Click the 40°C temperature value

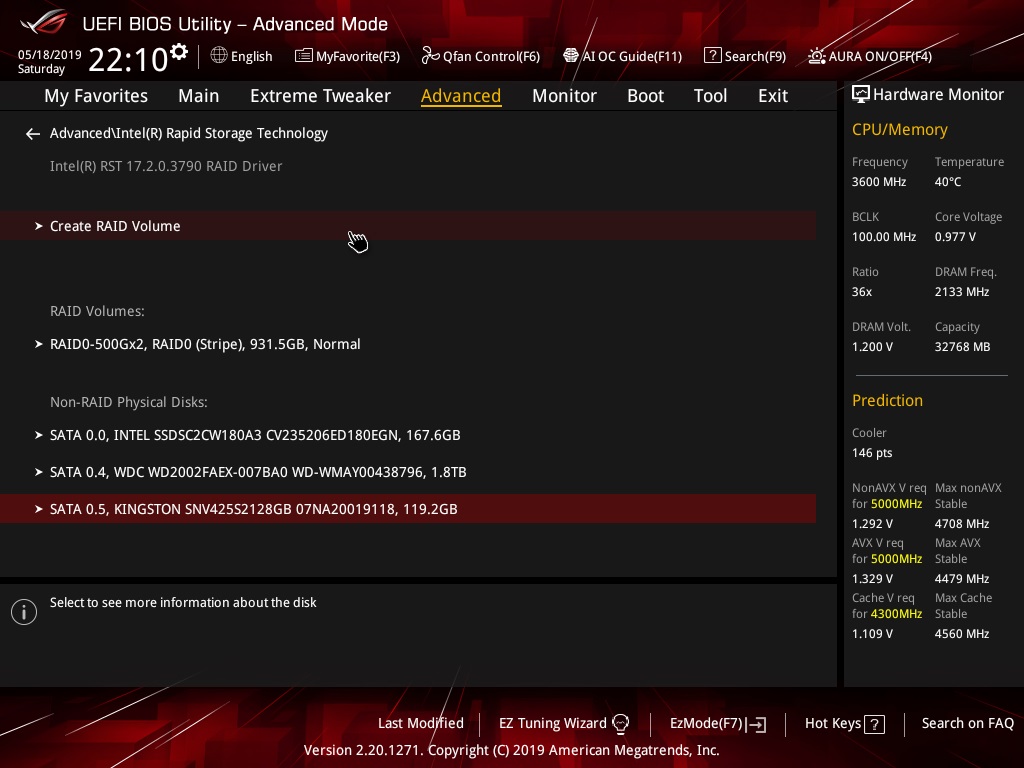pyautogui.click(x=948, y=182)
